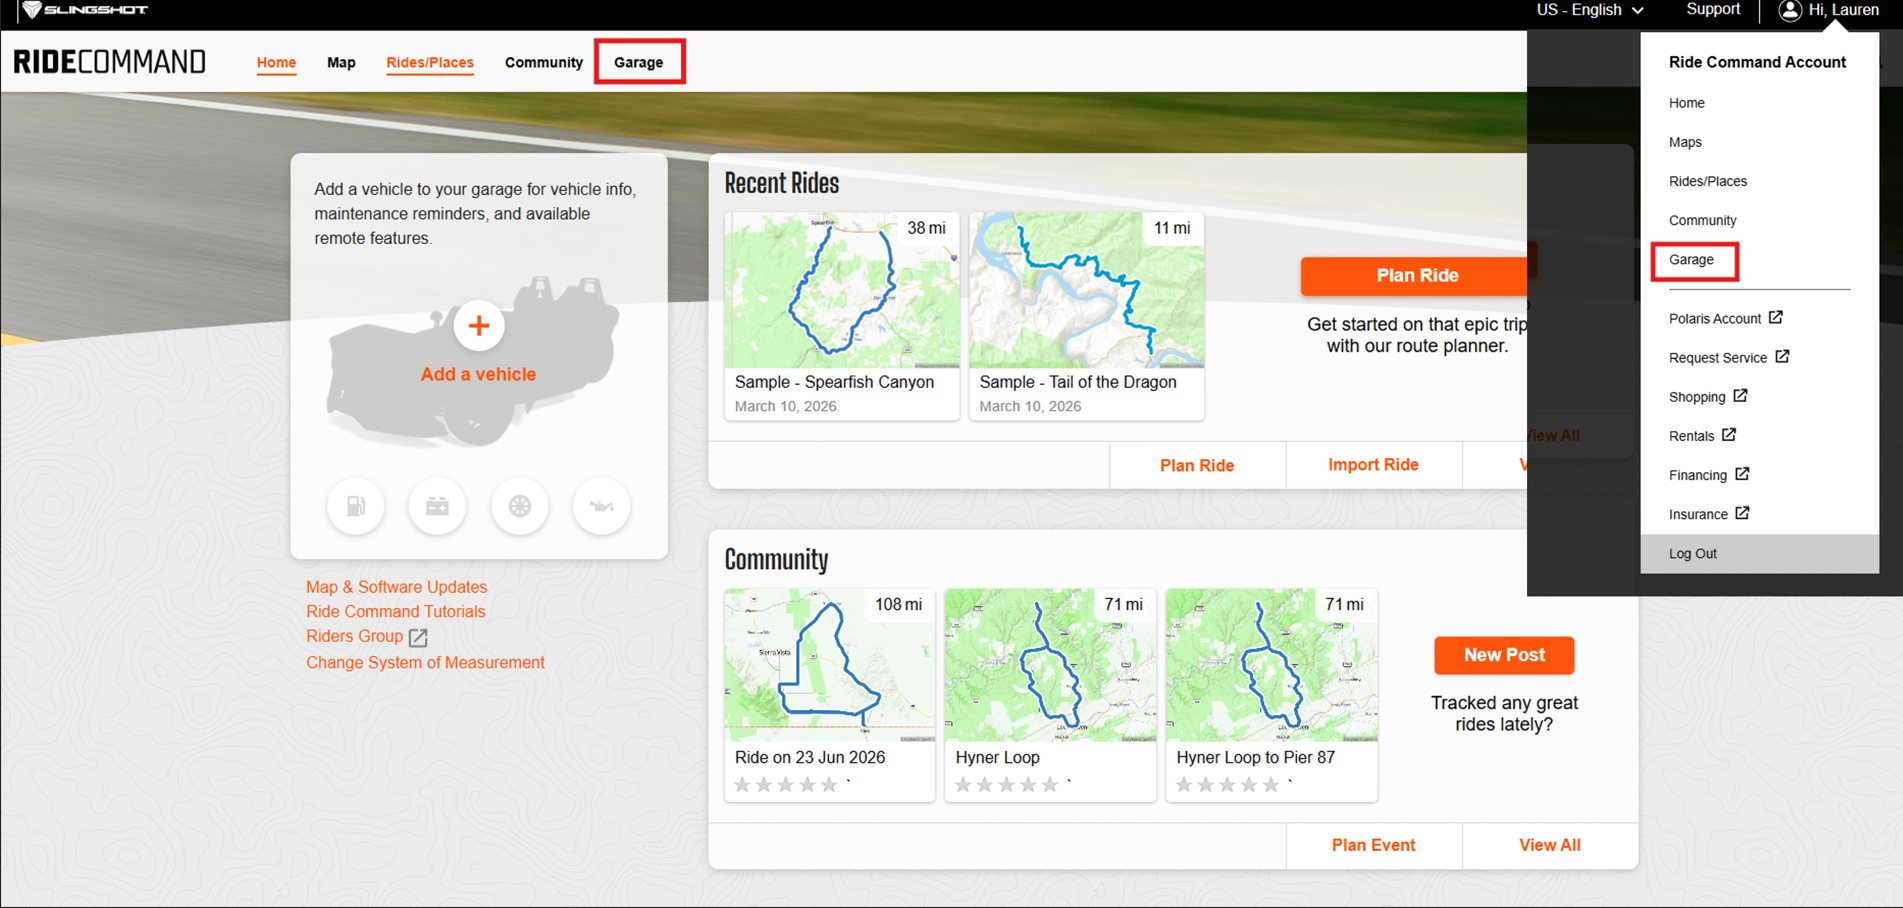The height and width of the screenshot is (908, 1903).
Task: Choose Request Service in account menu
Action: pos(1718,358)
